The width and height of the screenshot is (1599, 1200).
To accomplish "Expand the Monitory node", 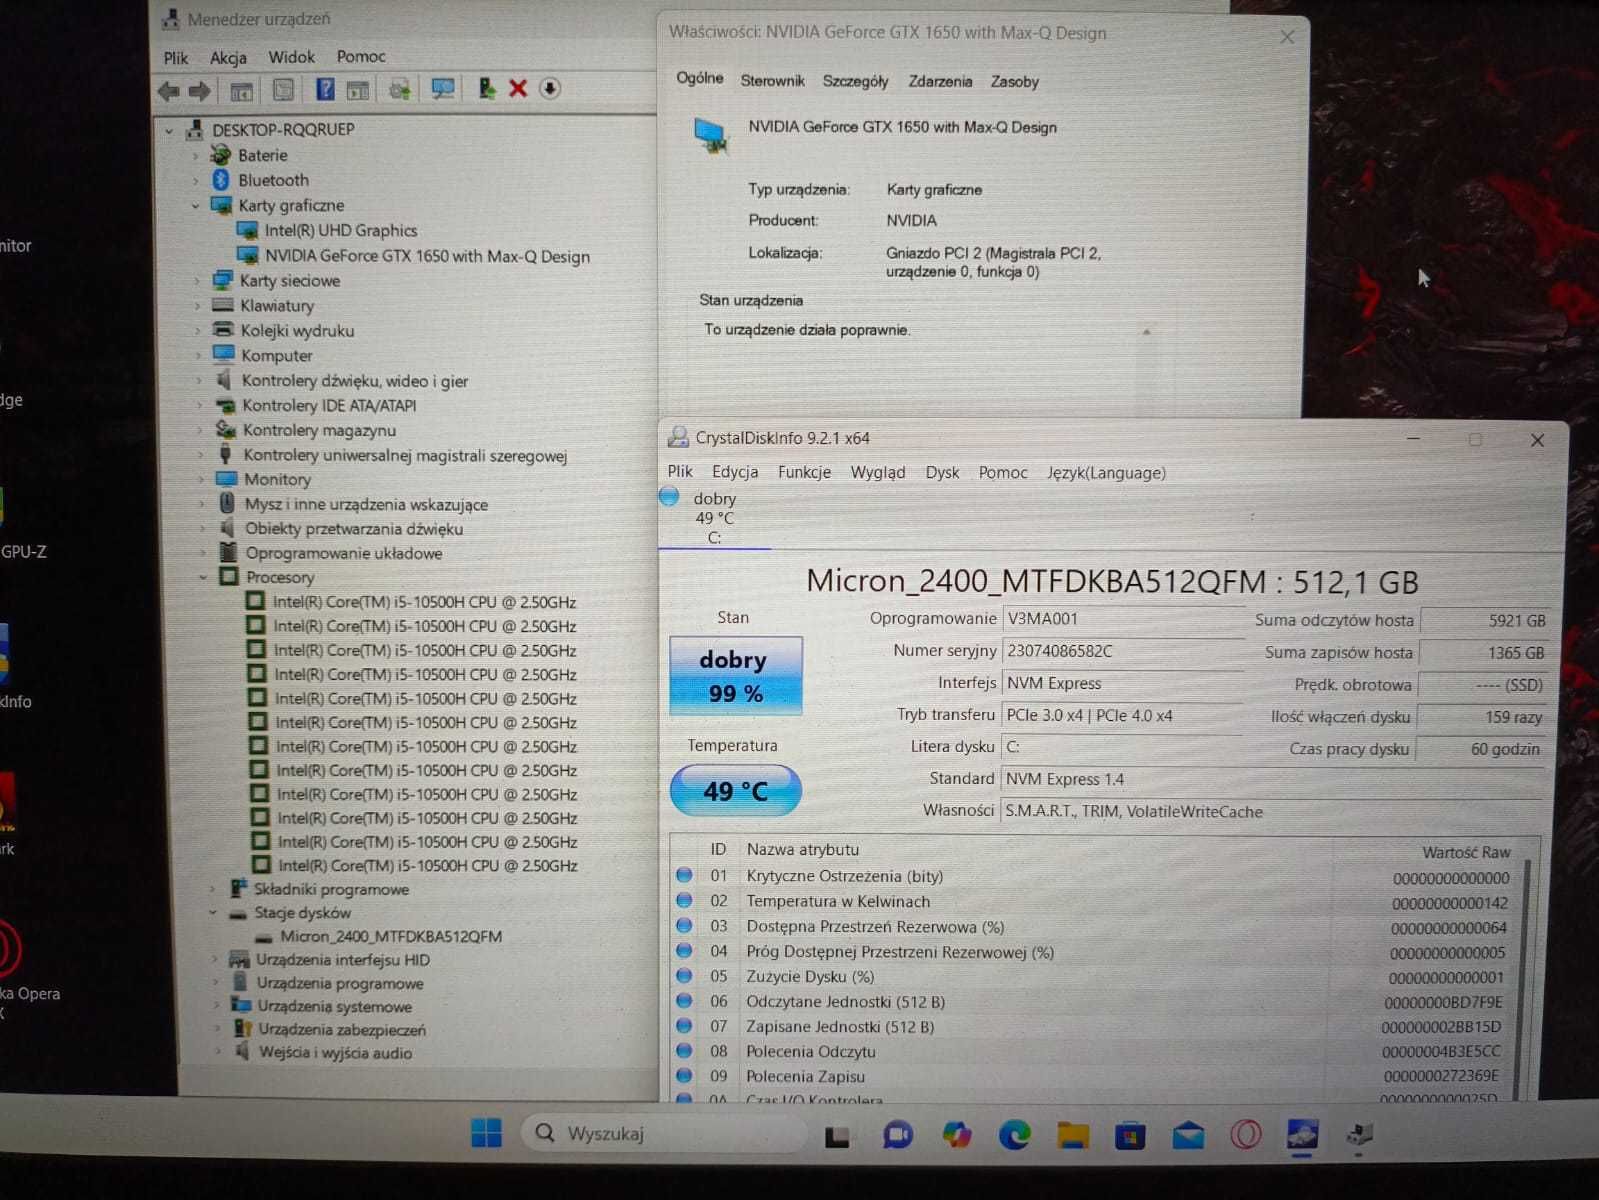I will tap(201, 480).
